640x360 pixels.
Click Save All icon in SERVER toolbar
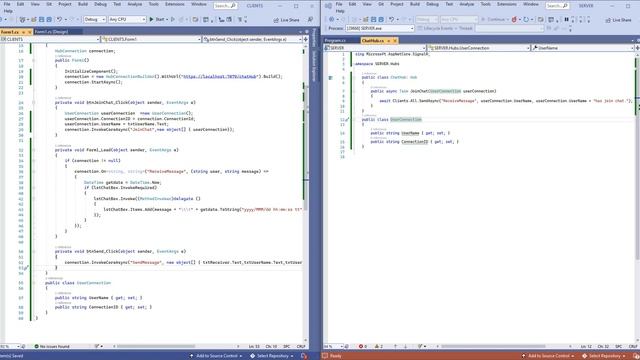point(381,19)
